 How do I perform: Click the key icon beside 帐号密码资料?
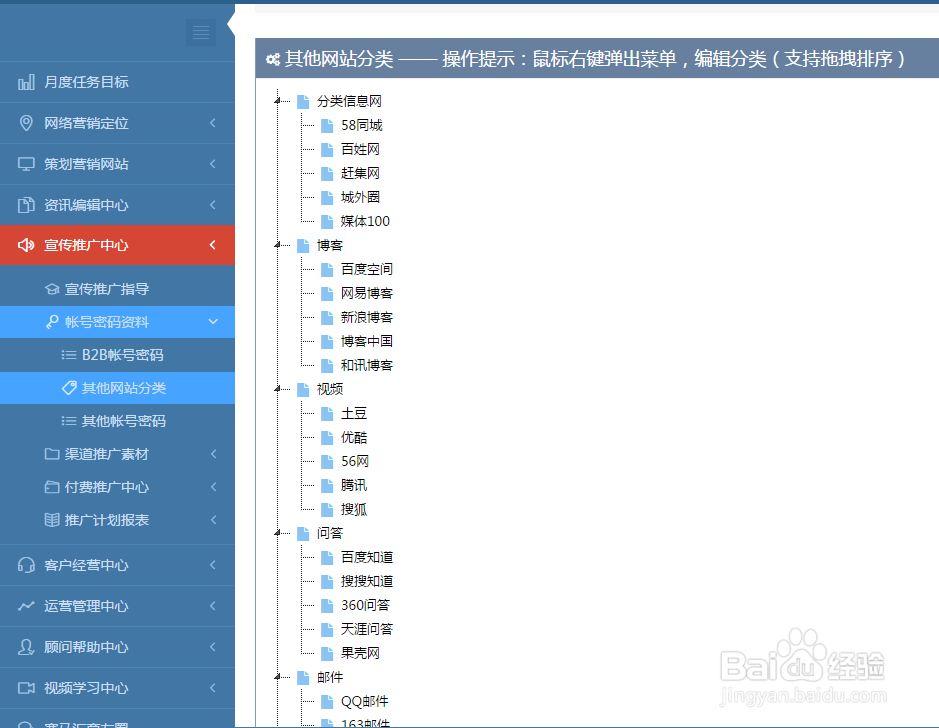(x=52, y=322)
